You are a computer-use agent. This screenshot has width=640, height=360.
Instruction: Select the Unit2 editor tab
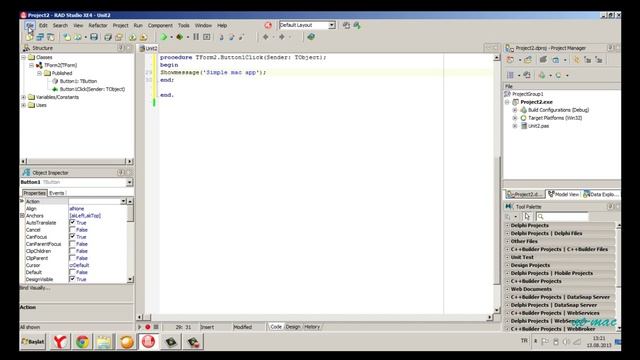coord(148,48)
